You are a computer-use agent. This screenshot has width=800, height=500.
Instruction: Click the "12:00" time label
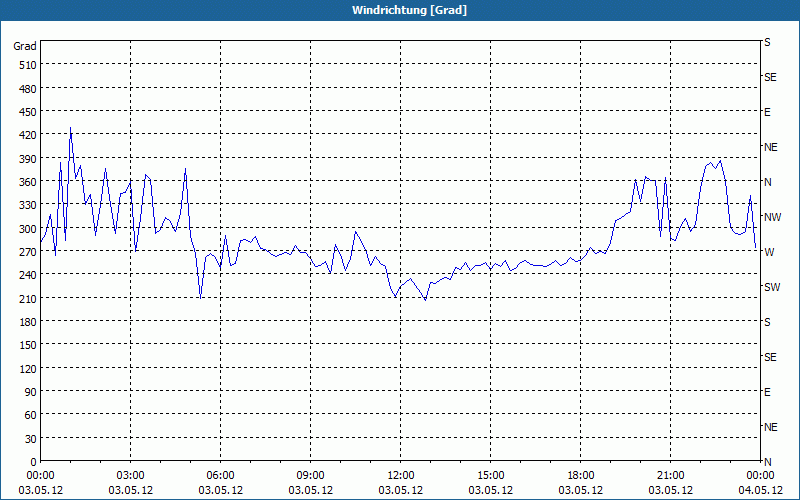click(x=401, y=476)
